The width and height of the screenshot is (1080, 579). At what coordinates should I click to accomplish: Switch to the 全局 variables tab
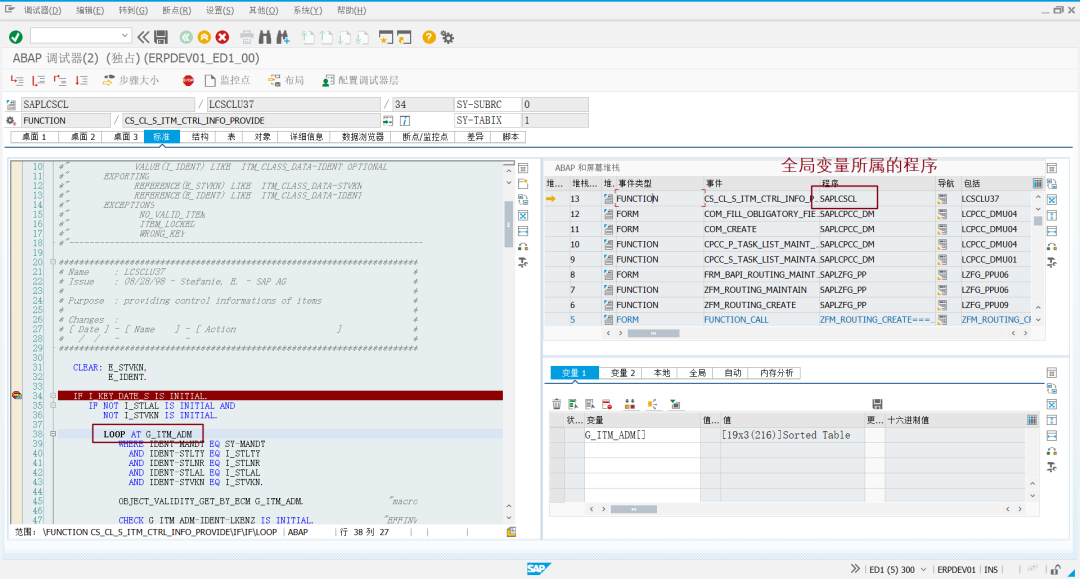[x=698, y=373]
